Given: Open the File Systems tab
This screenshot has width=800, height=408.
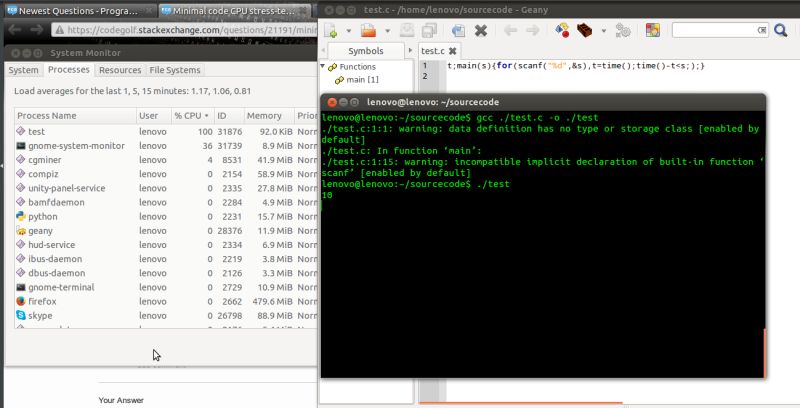Looking at the screenshot, I should click(175, 70).
